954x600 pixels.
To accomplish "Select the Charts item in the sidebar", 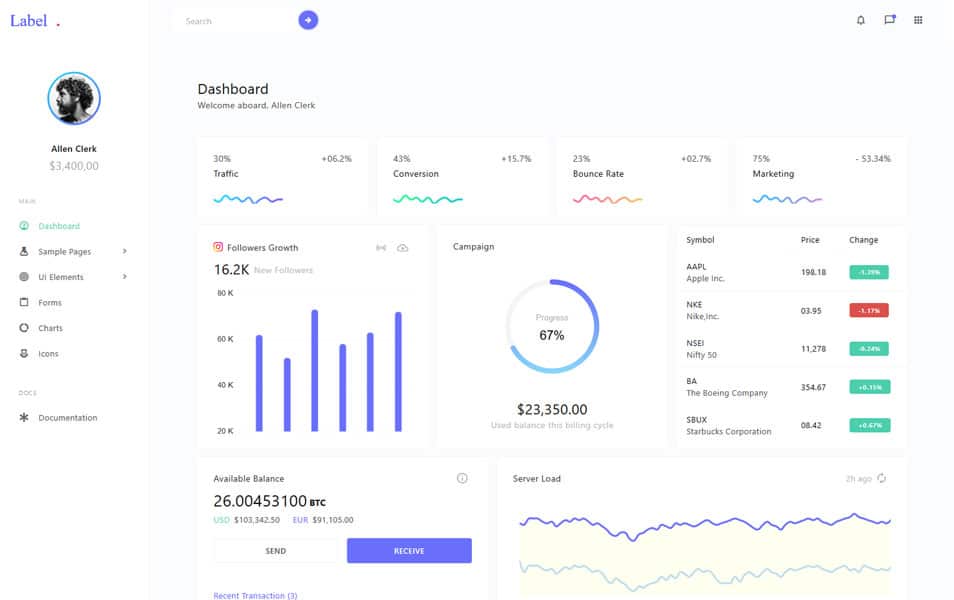I will (47, 328).
